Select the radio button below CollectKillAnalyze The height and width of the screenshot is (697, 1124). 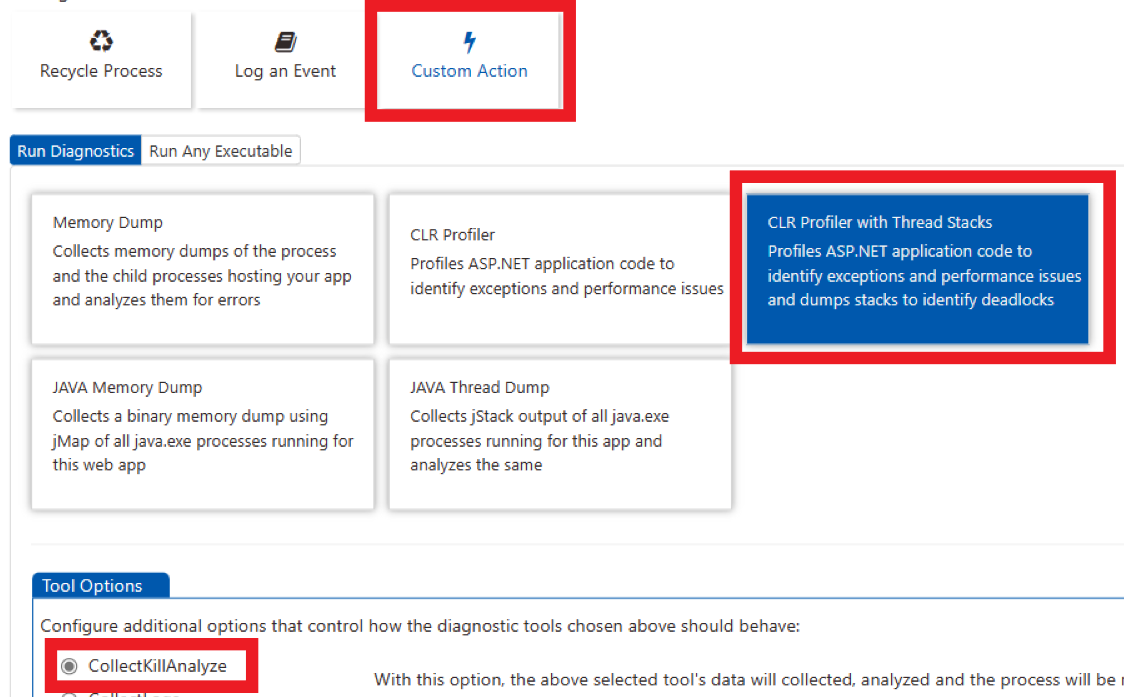69,693
